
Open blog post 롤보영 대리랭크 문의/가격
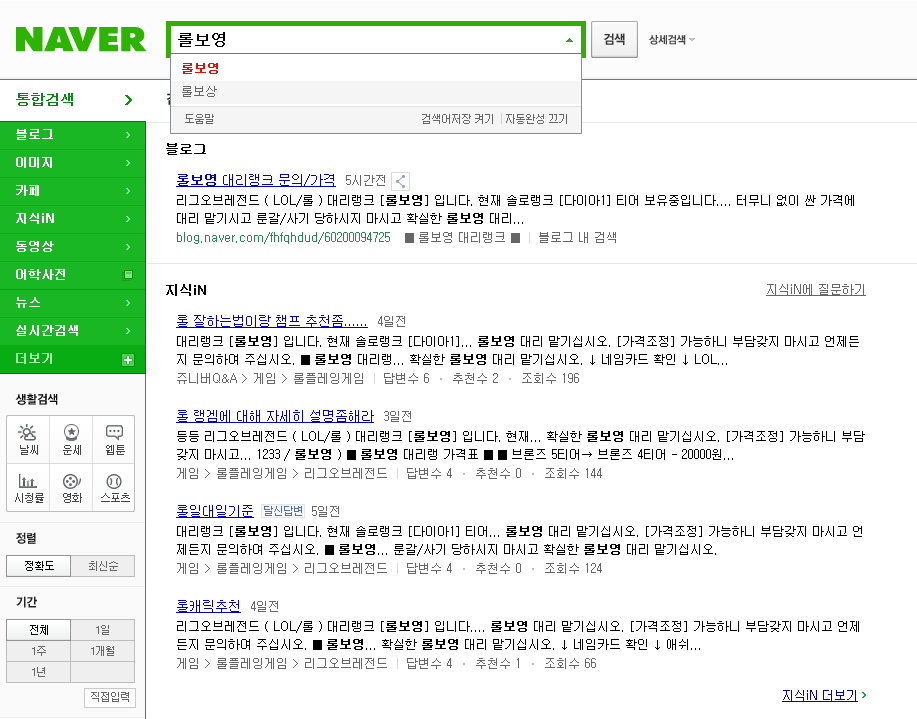256,180
